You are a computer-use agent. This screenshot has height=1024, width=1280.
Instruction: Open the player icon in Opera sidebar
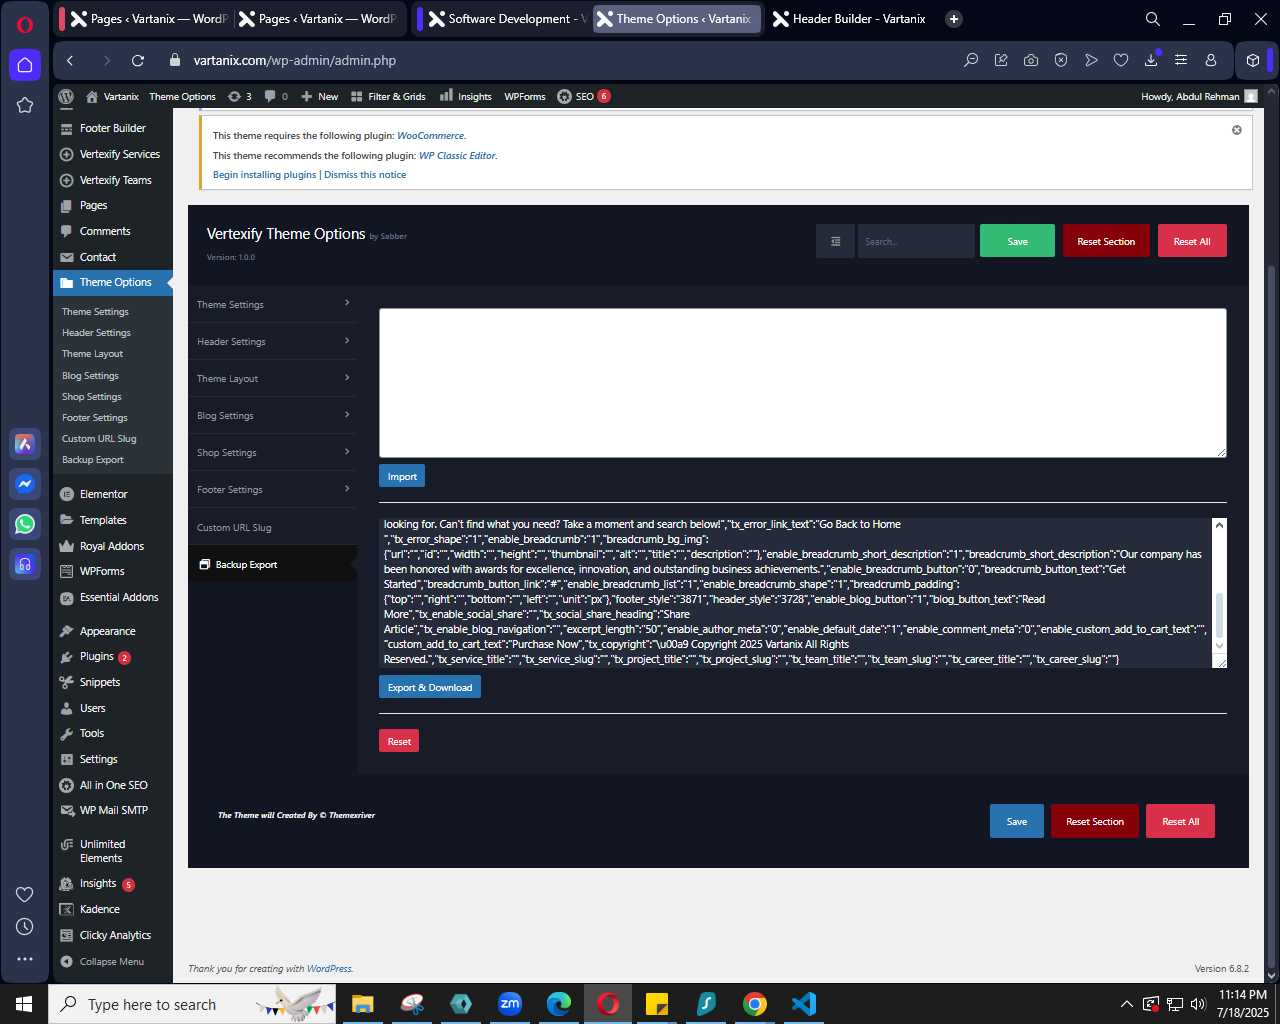tap(25, 564)
